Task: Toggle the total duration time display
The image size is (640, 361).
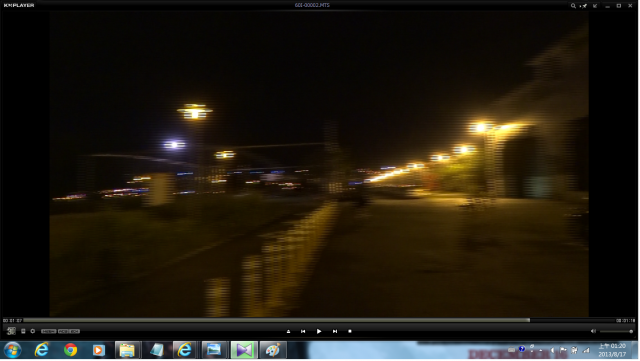Action: click(626, 321)
